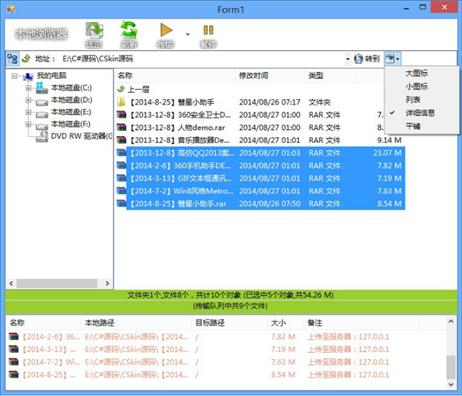Click the tree panel horizontal scrollbar right arrow
Screen dimensions: 462x396
[x=107, y=283]
